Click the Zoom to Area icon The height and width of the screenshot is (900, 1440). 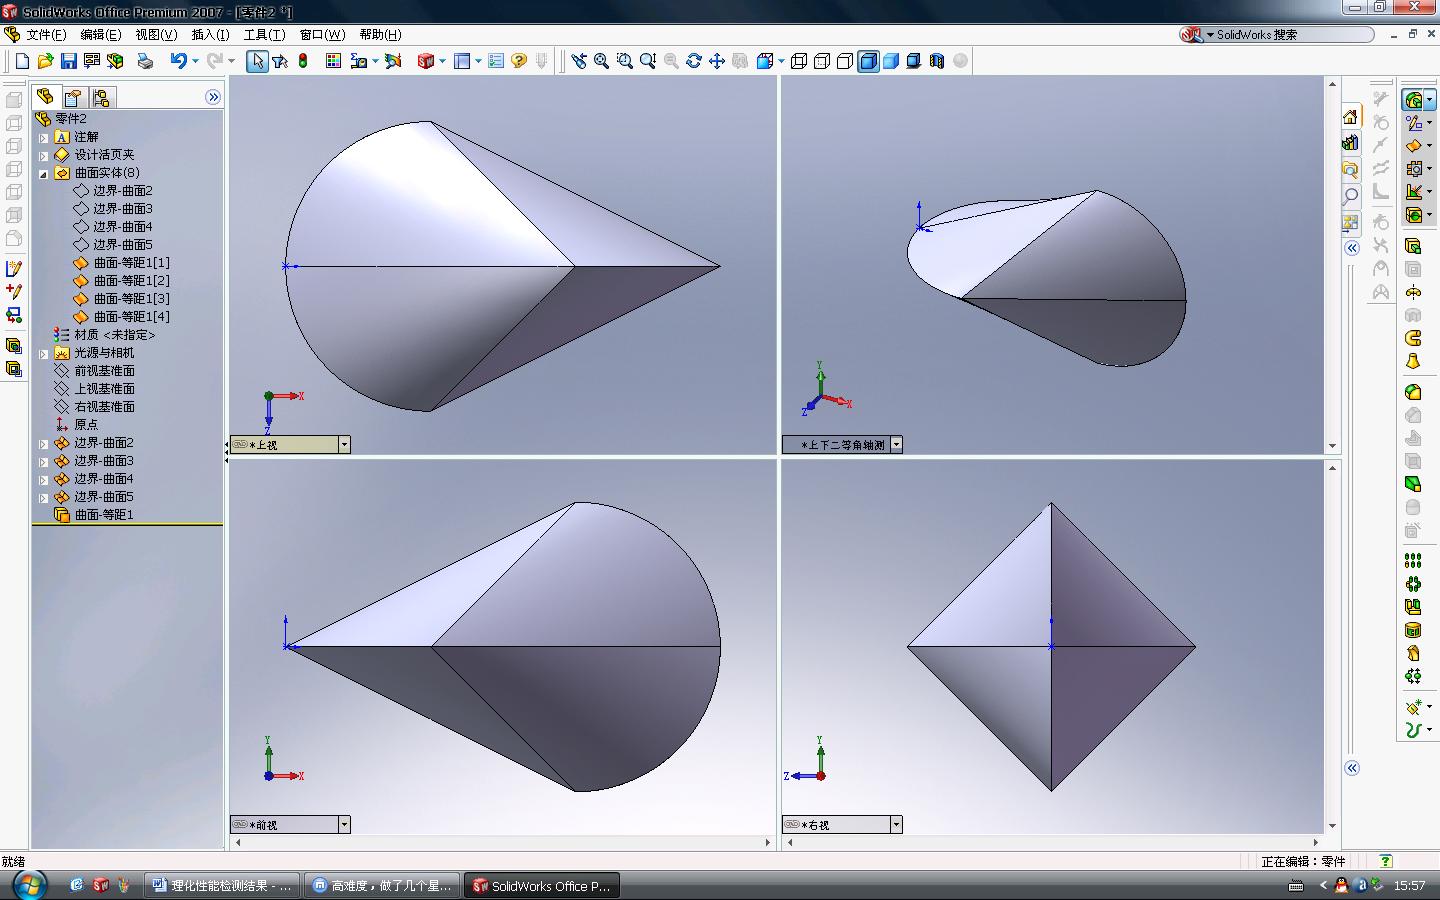pyautogui.click(x=625, y=61)
